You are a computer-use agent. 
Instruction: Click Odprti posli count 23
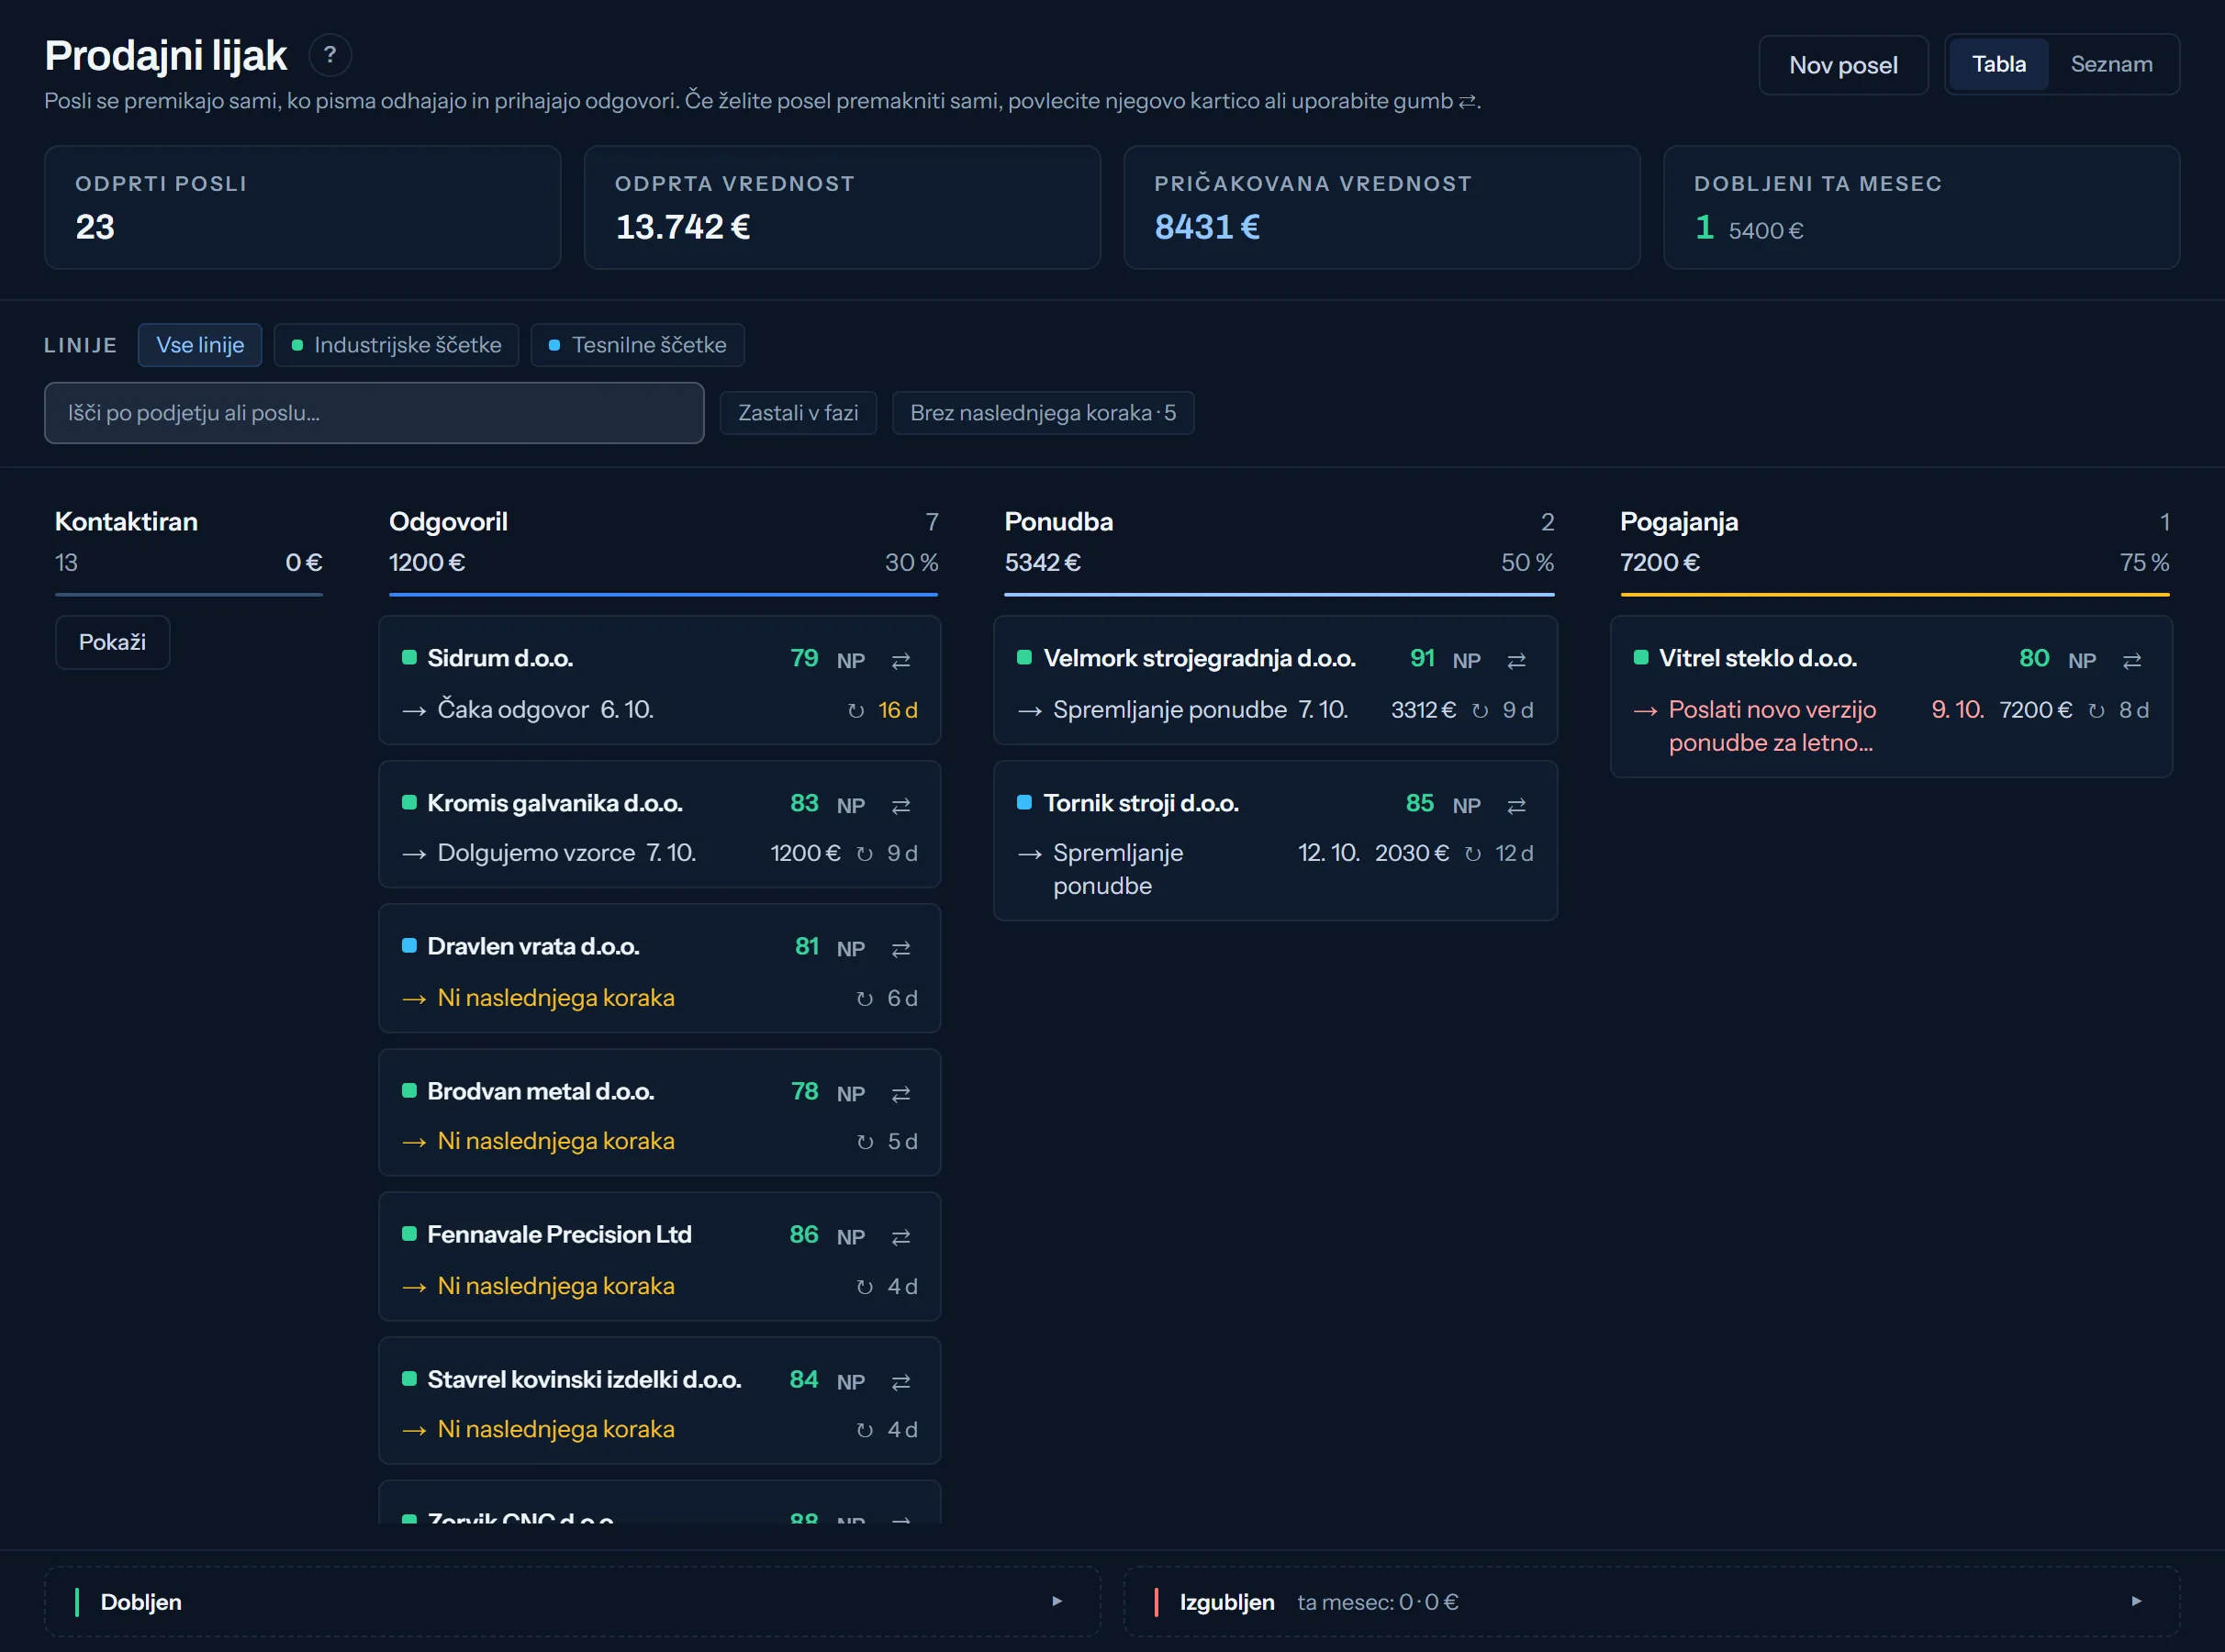[x=95, y=227]
